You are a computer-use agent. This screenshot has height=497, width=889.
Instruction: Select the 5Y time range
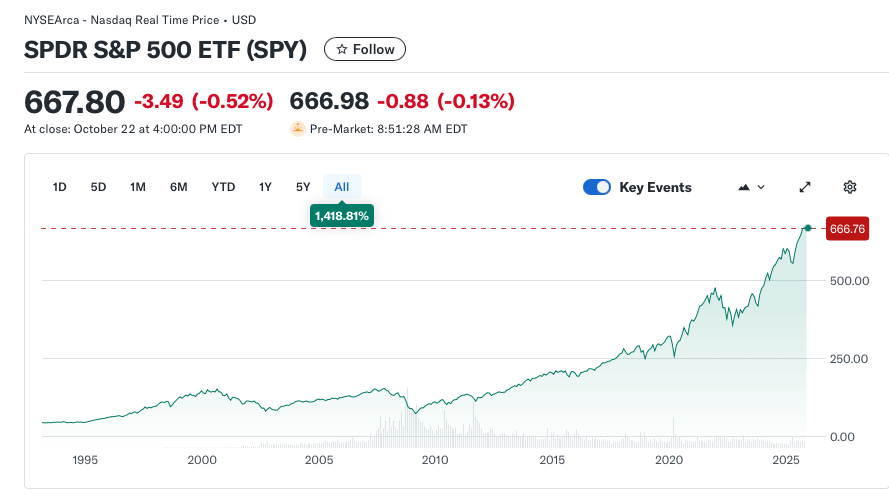[x=303, y=187]
